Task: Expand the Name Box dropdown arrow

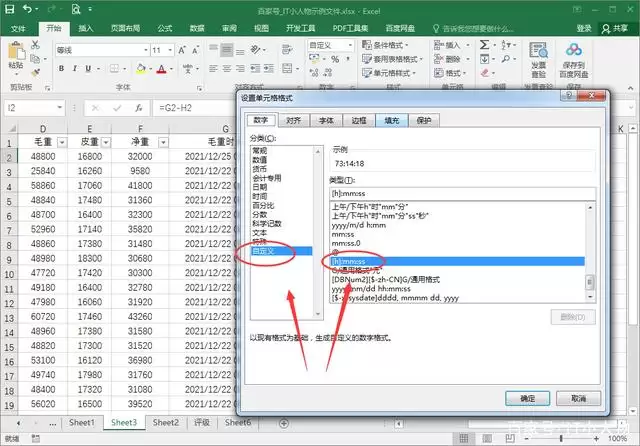Action: pyautogui.click(x=60, y=108)
